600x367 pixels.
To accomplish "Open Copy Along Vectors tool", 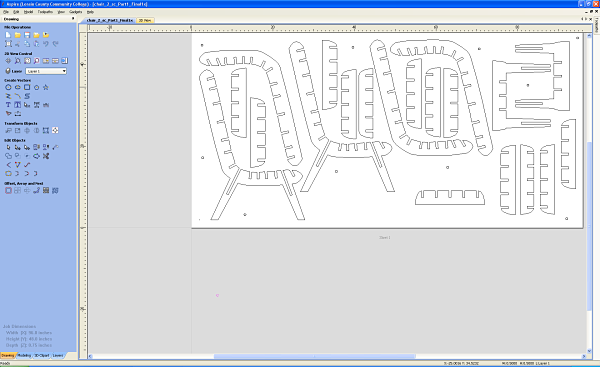I will pos(36,190).
